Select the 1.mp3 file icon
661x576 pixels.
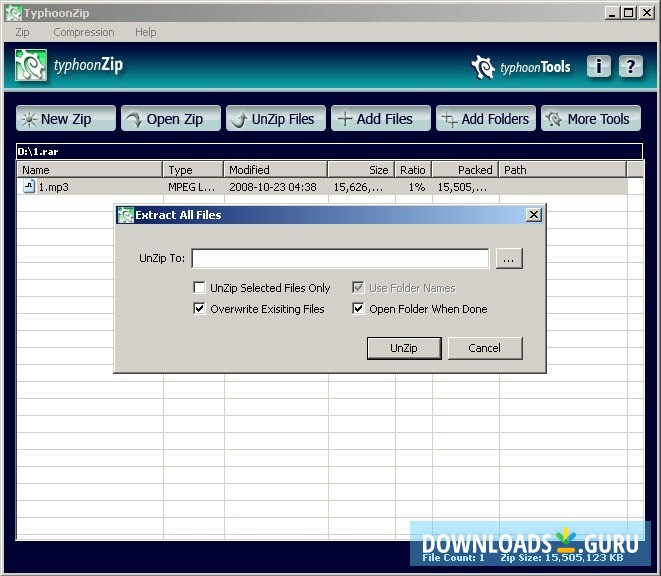click(29, 186)
